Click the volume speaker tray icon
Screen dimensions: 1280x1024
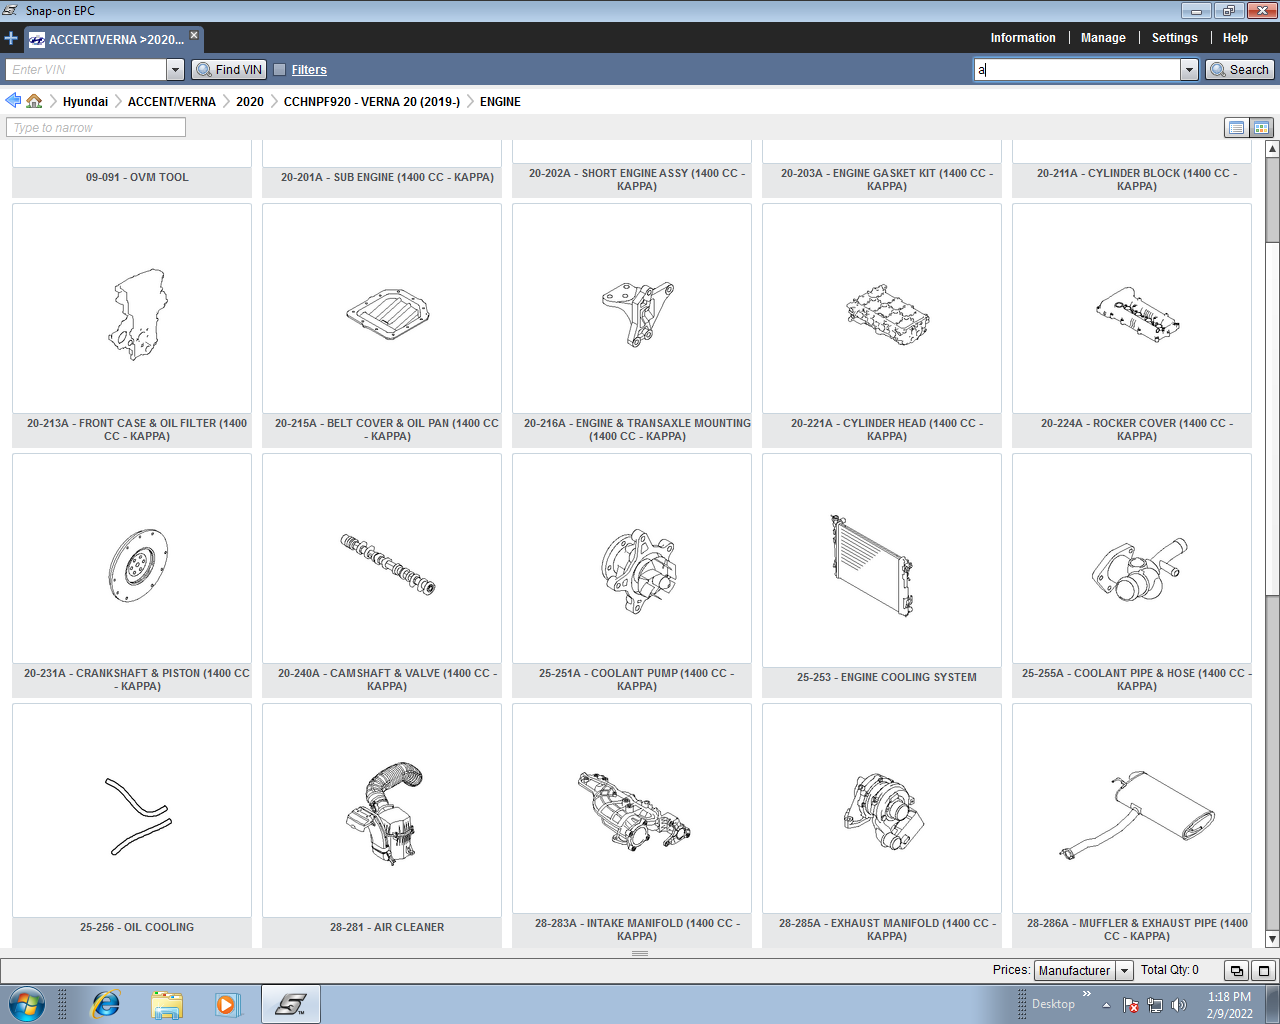tap(1179, 1005)
